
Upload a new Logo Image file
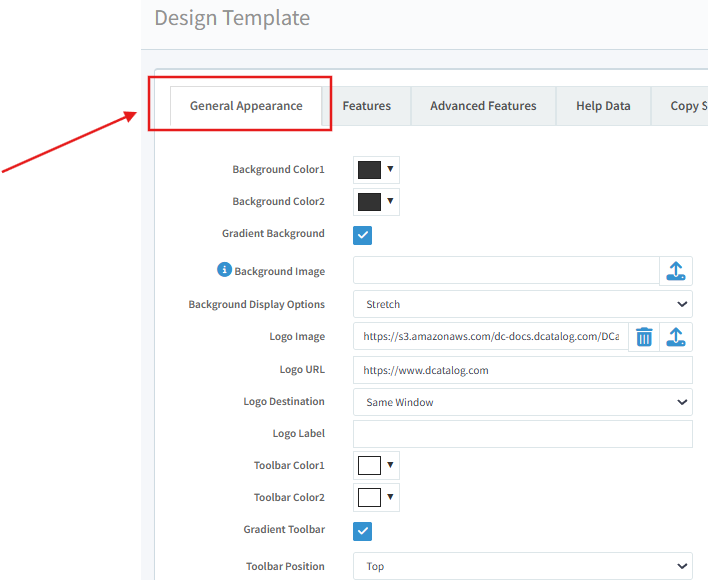point(676,337)
